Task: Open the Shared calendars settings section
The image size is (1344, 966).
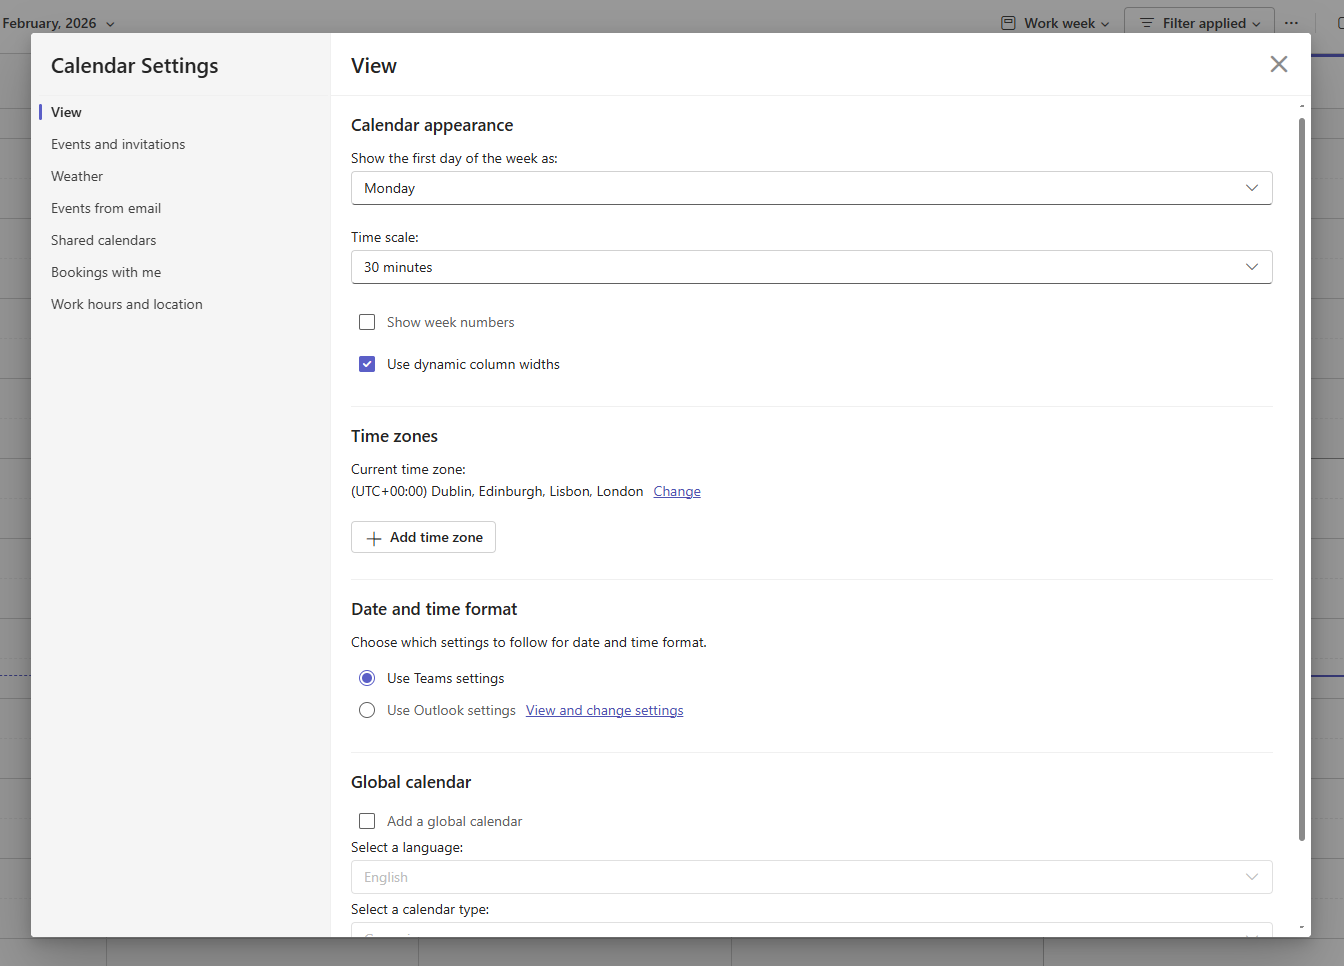Action: click(x=103, y=239)
